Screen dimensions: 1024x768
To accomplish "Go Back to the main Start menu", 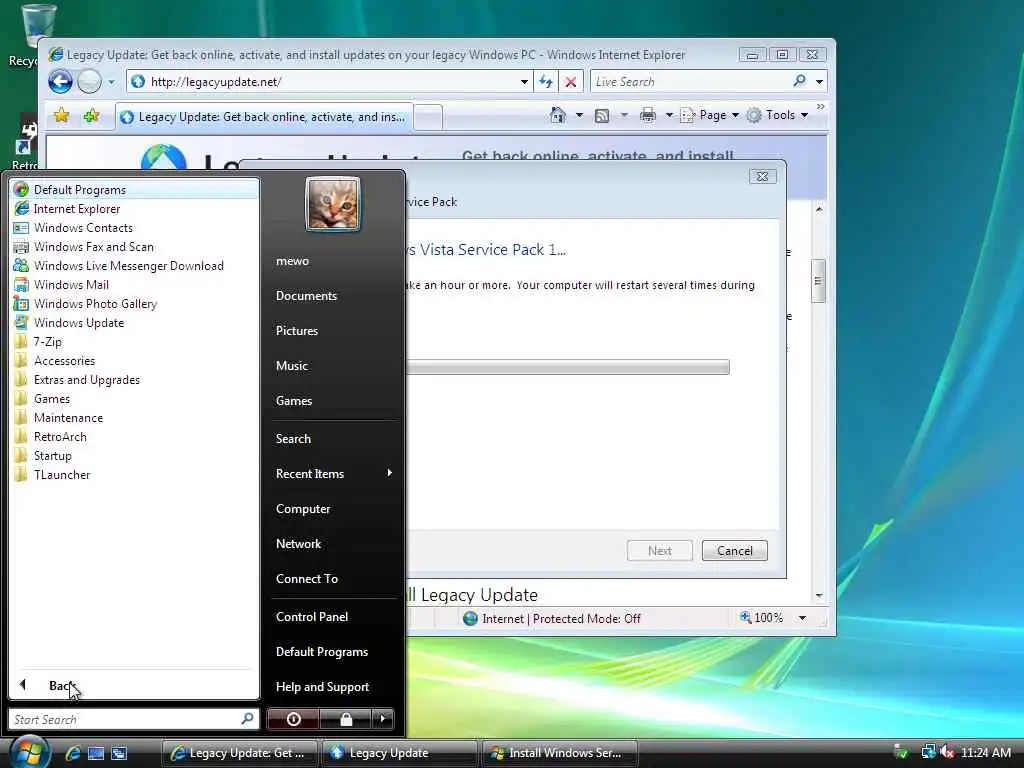I will pyautogui.click(x=135, y=685).
